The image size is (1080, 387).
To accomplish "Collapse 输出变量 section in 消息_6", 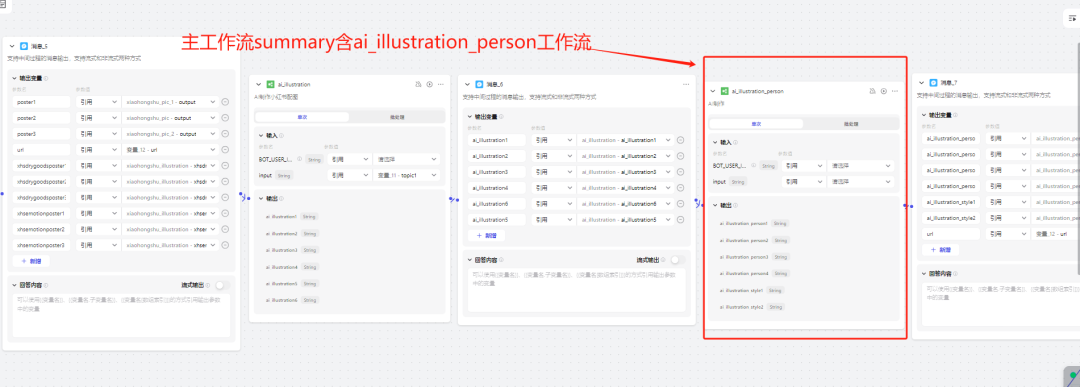I will tap(469, 116).
